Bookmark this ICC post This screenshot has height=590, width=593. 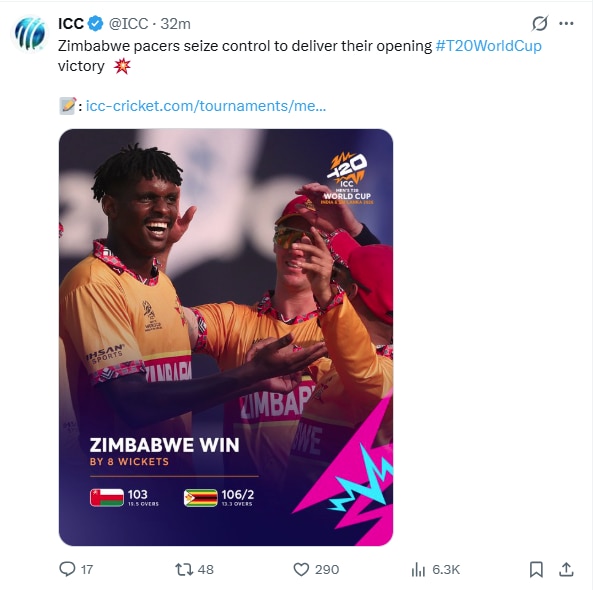(536, 569)
